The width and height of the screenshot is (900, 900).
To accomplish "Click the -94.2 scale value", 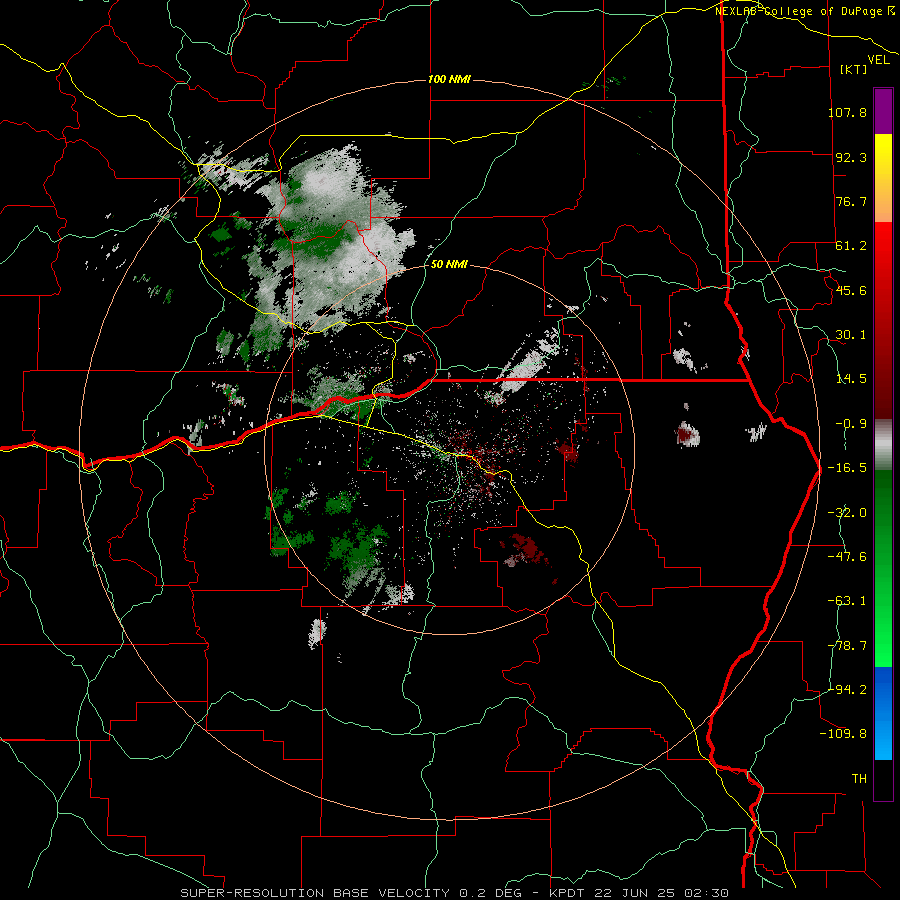I will tap(847, 689).
